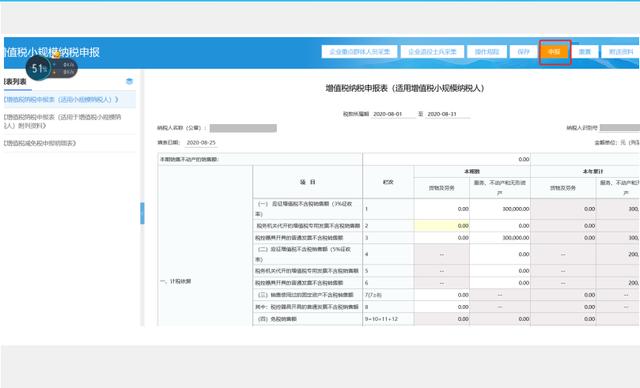This screenshot has height=388, width=640.
Task: Click row 4 服务 本期数 cell 0.00
Action: coord(500,254)
